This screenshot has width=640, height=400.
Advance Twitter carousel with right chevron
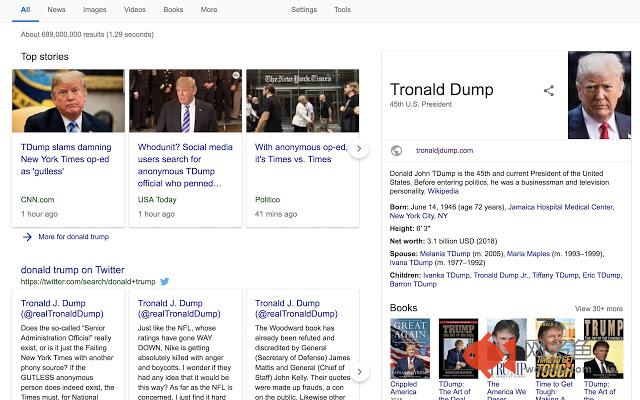click(359, 372)
